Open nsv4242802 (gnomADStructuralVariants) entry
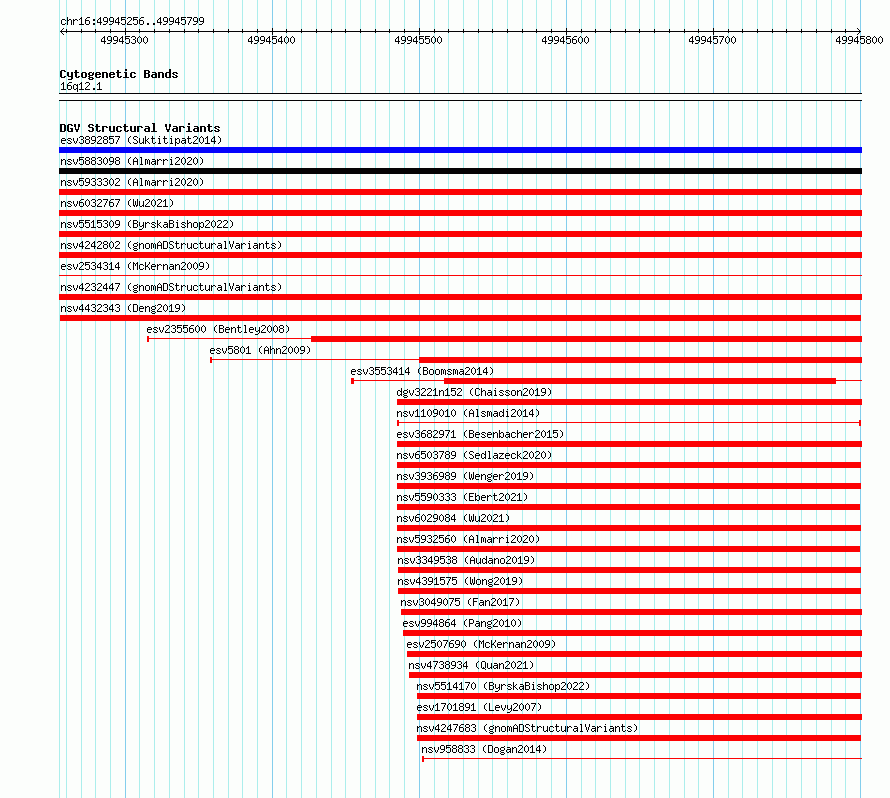The width and height of the screenshot is (890, 798). coord(171,245)
